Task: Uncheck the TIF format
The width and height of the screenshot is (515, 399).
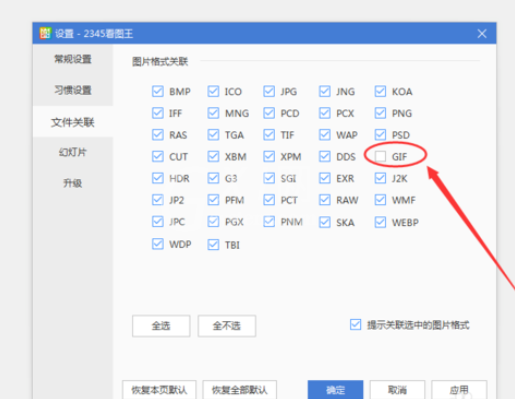Action: point(269,135)
